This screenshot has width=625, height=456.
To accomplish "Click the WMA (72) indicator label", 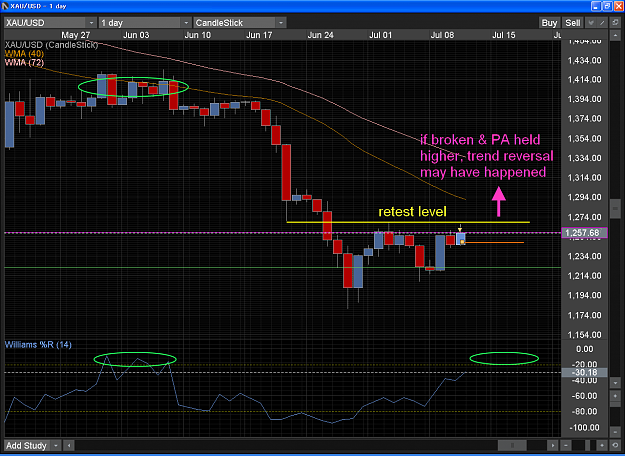I will click(24, 63).
